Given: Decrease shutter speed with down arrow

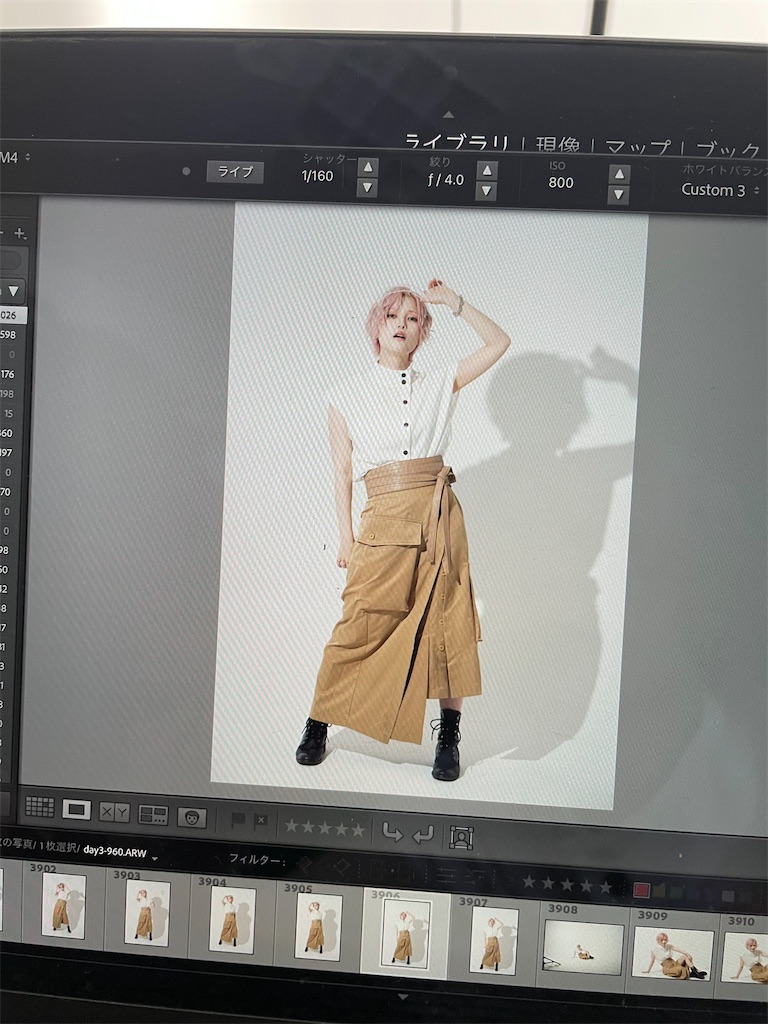Looking at the screenshot, I should pos(367,188).
